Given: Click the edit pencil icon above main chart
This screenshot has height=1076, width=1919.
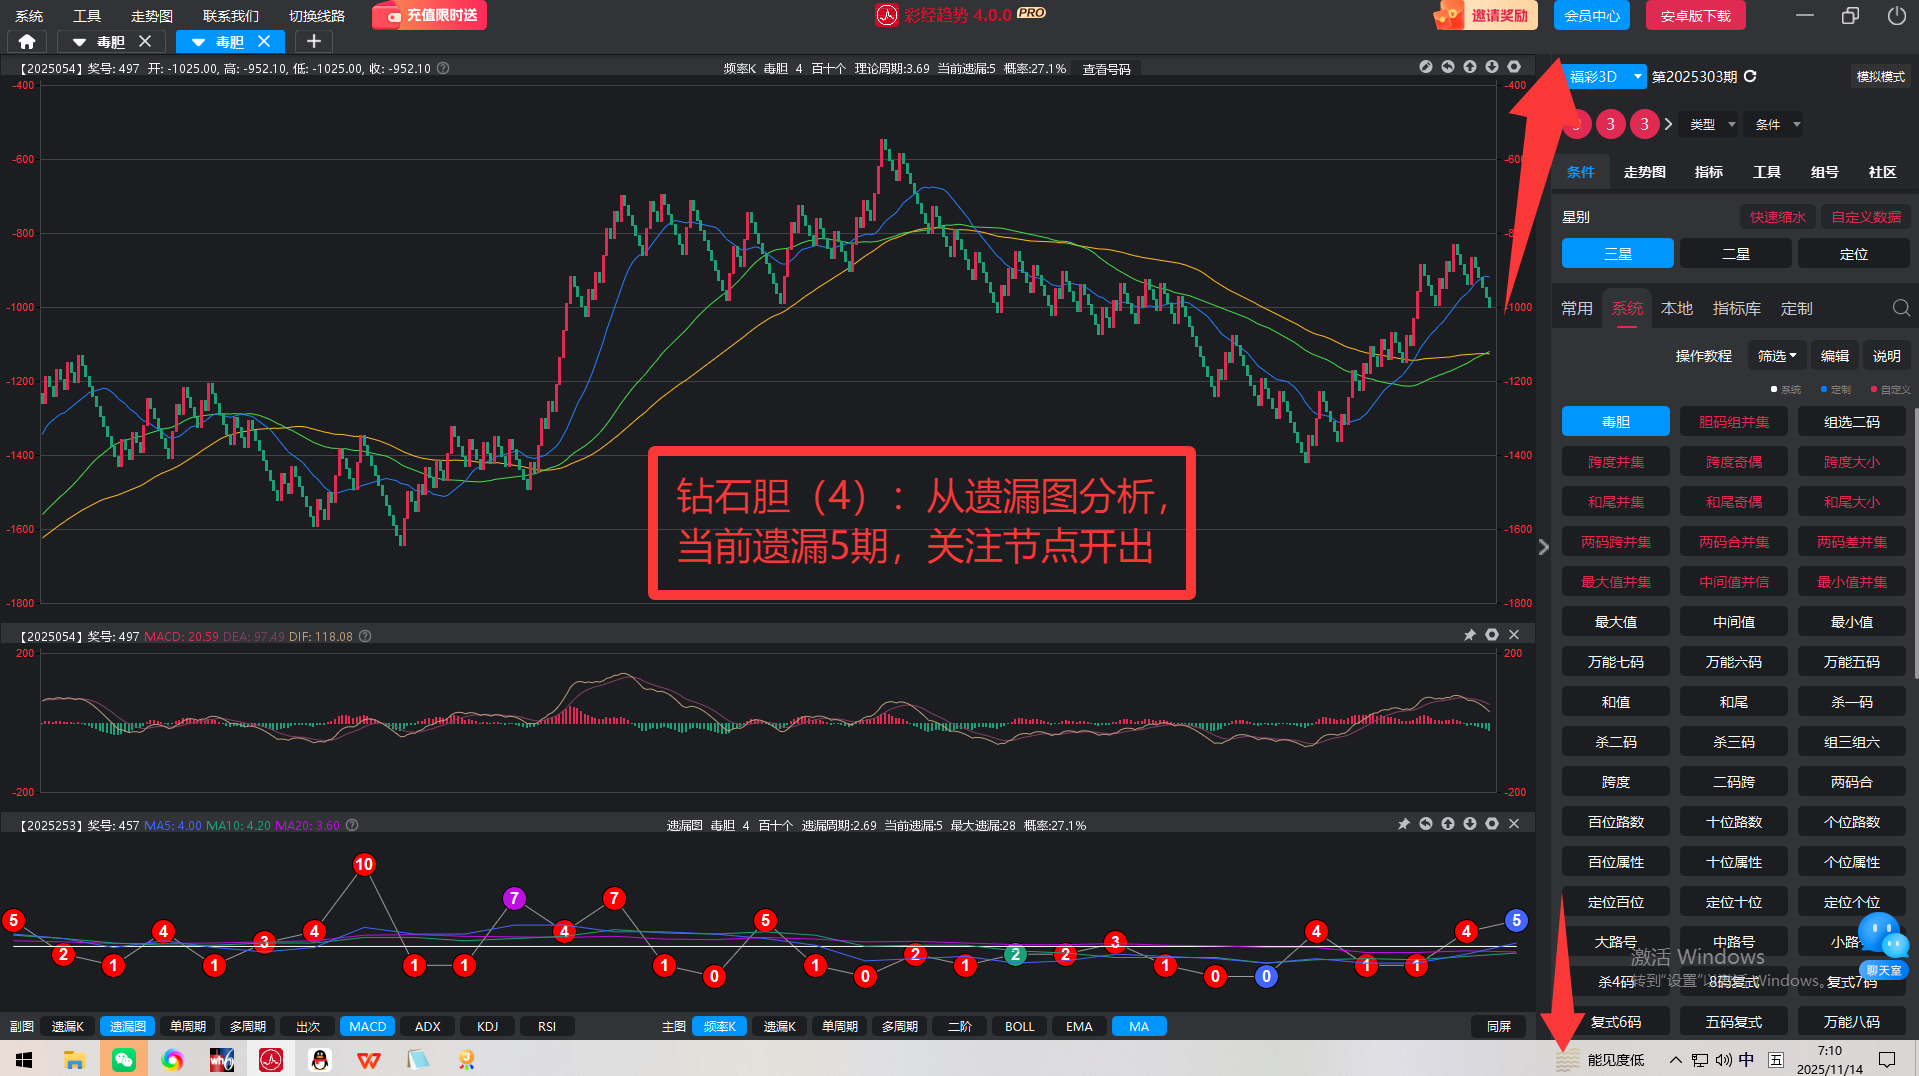Looking at the screenshot, I should 1426,67.
